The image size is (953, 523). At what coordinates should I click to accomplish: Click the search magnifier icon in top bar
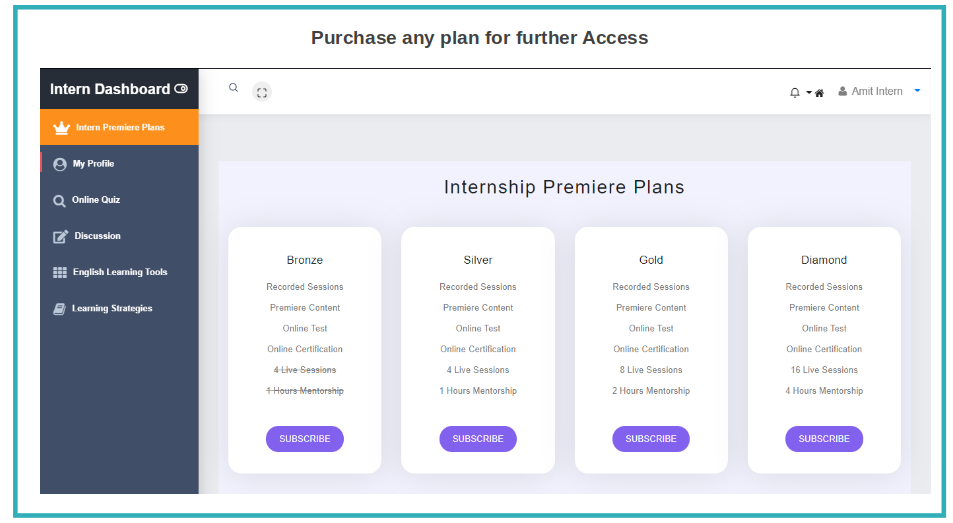(233, 88)
